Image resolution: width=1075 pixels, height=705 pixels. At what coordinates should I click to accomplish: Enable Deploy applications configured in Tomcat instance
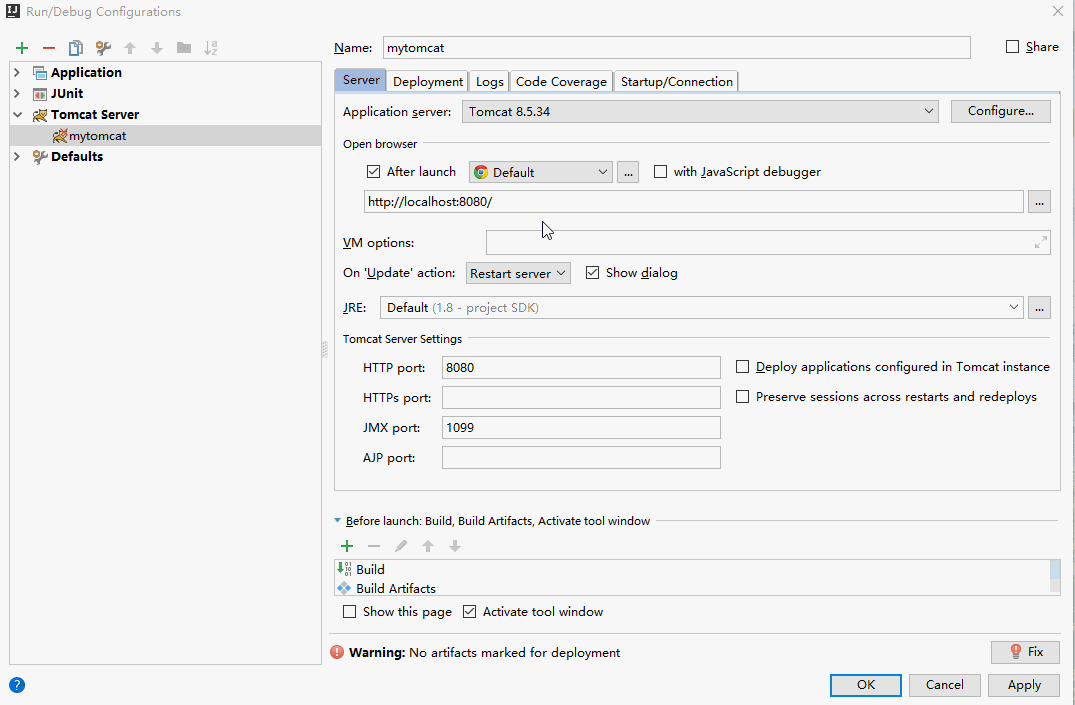(742, 367)
